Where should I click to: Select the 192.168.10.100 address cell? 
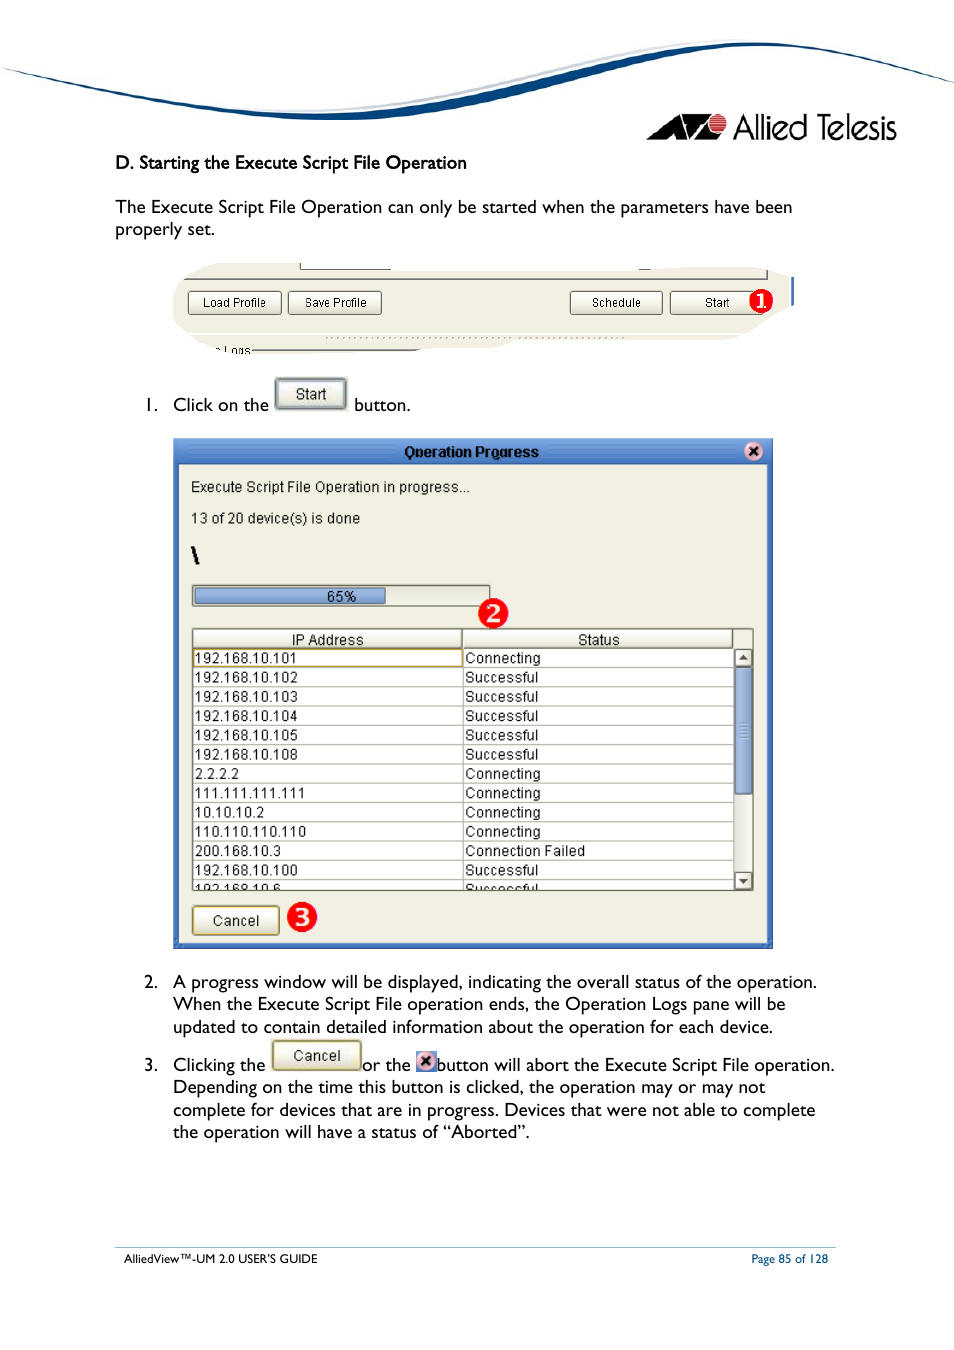327,871
